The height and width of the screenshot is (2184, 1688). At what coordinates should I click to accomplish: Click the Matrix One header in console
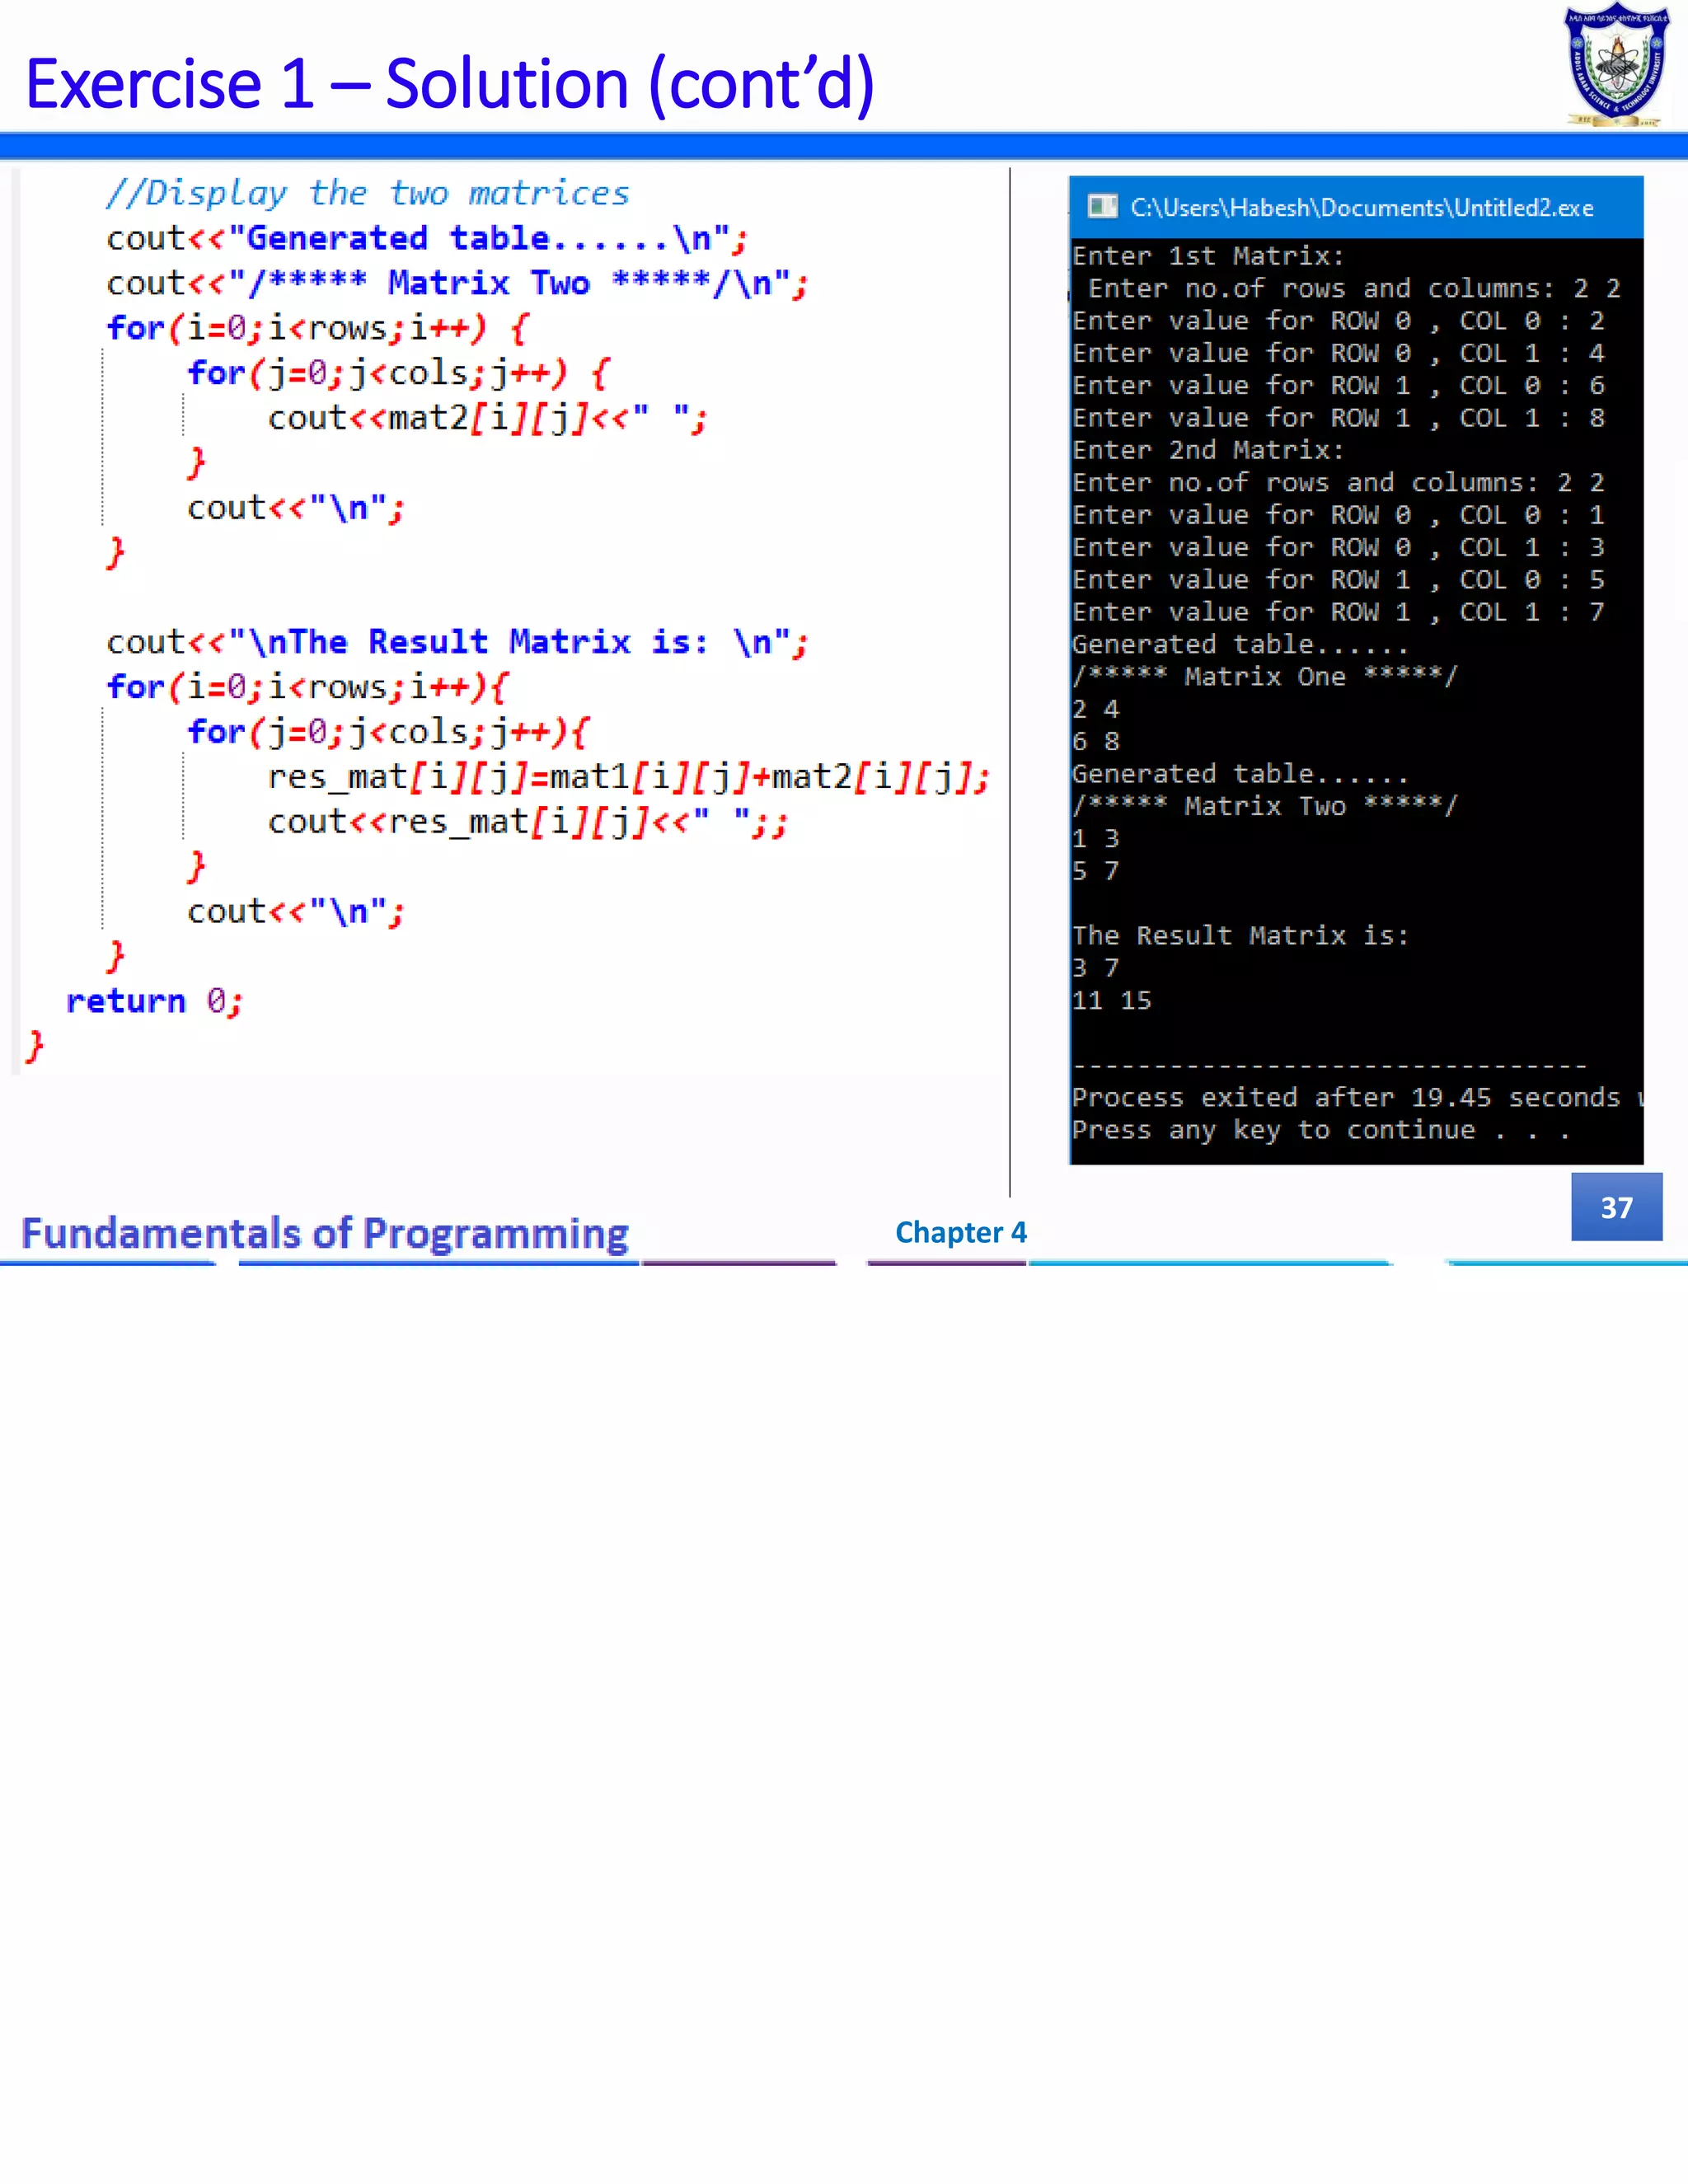tap(1265, 677)
